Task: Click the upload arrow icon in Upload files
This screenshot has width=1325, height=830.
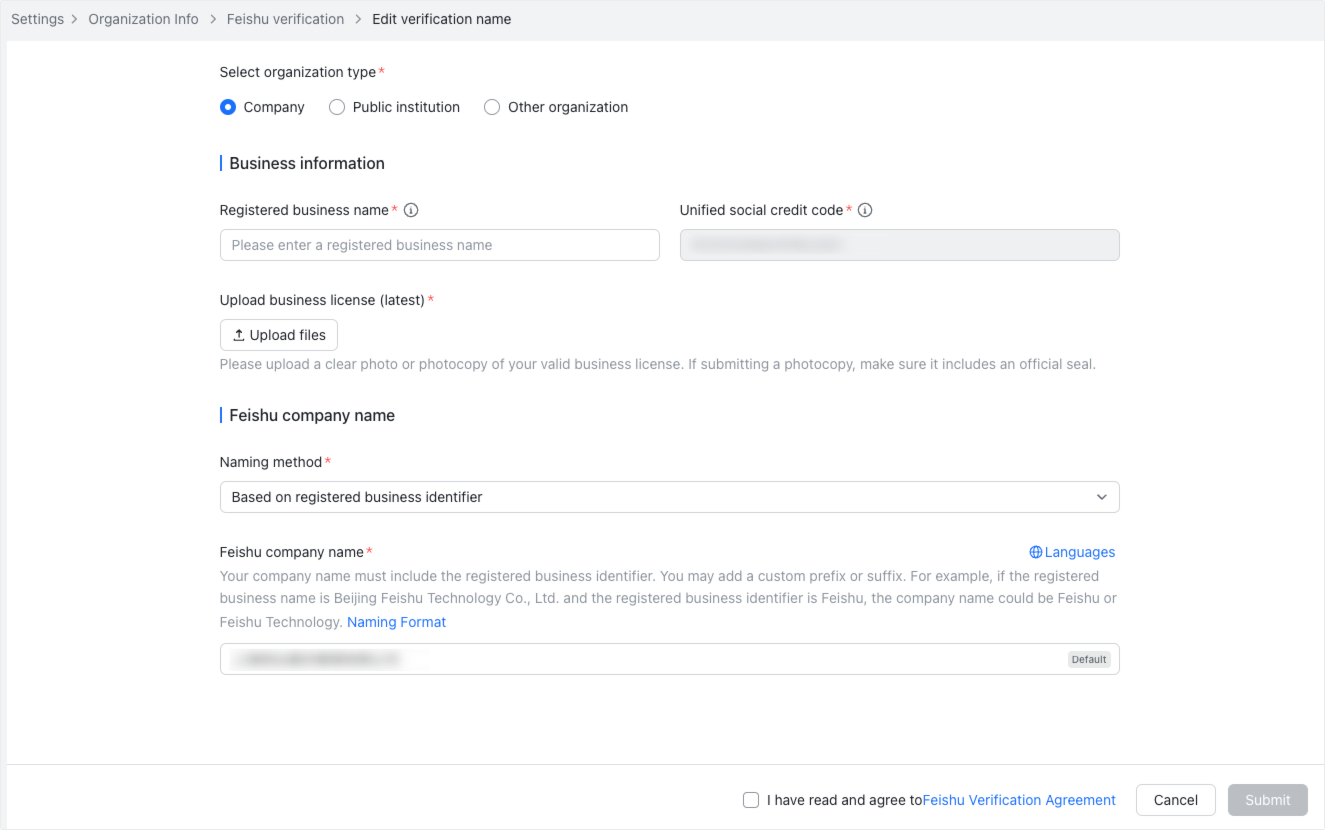Action: click(240, 335)
